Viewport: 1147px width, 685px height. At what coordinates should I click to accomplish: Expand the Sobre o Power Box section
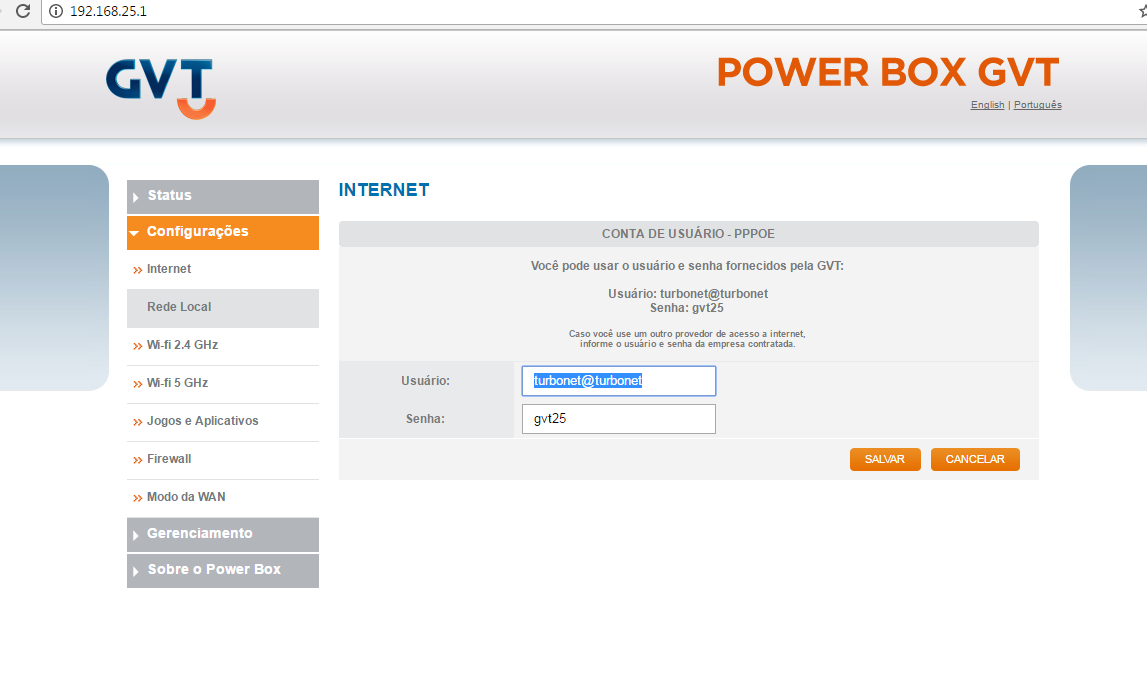tap(222, 570)
